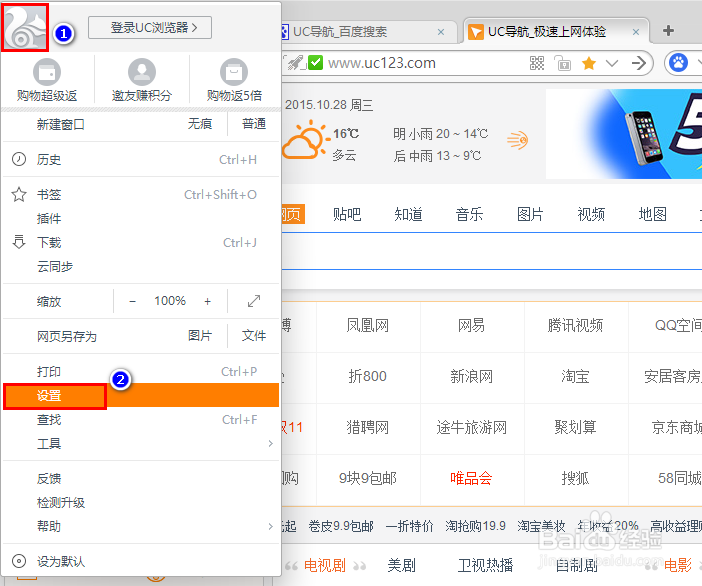Open the 书签 menu entry
This screenshot has height=586, width=702.
pos(141,194)
